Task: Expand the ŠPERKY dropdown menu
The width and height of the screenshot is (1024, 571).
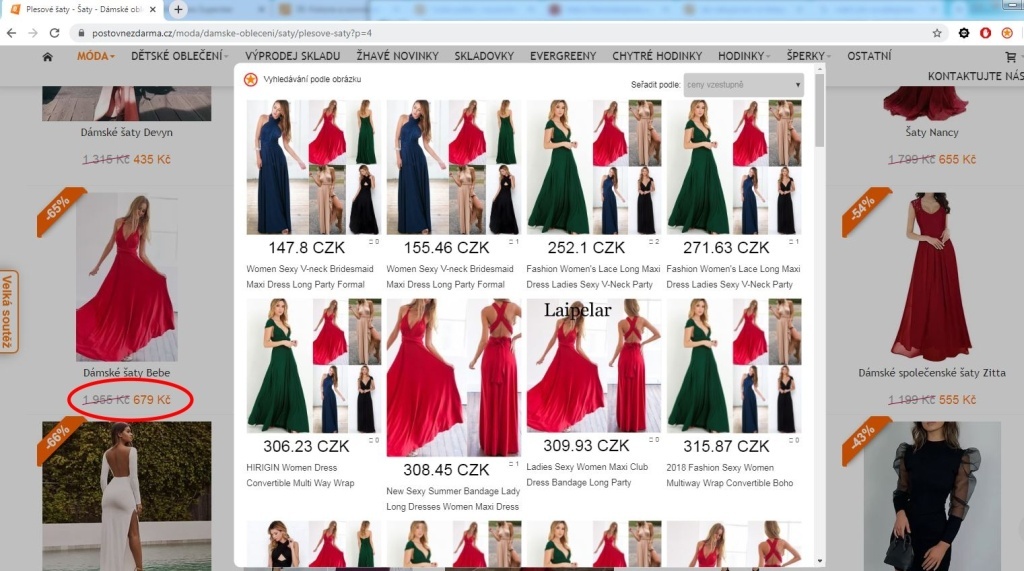Action: pyautogui.click(x=810, y=56)
